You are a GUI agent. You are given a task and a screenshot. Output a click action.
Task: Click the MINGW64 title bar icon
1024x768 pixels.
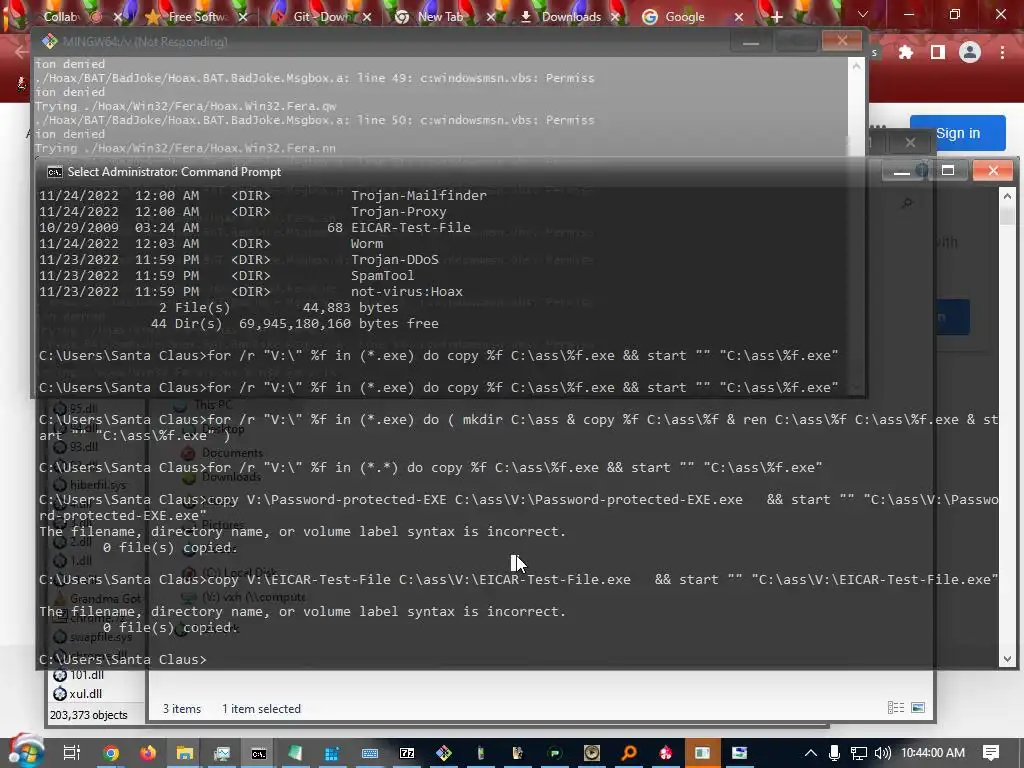[50, 41]
